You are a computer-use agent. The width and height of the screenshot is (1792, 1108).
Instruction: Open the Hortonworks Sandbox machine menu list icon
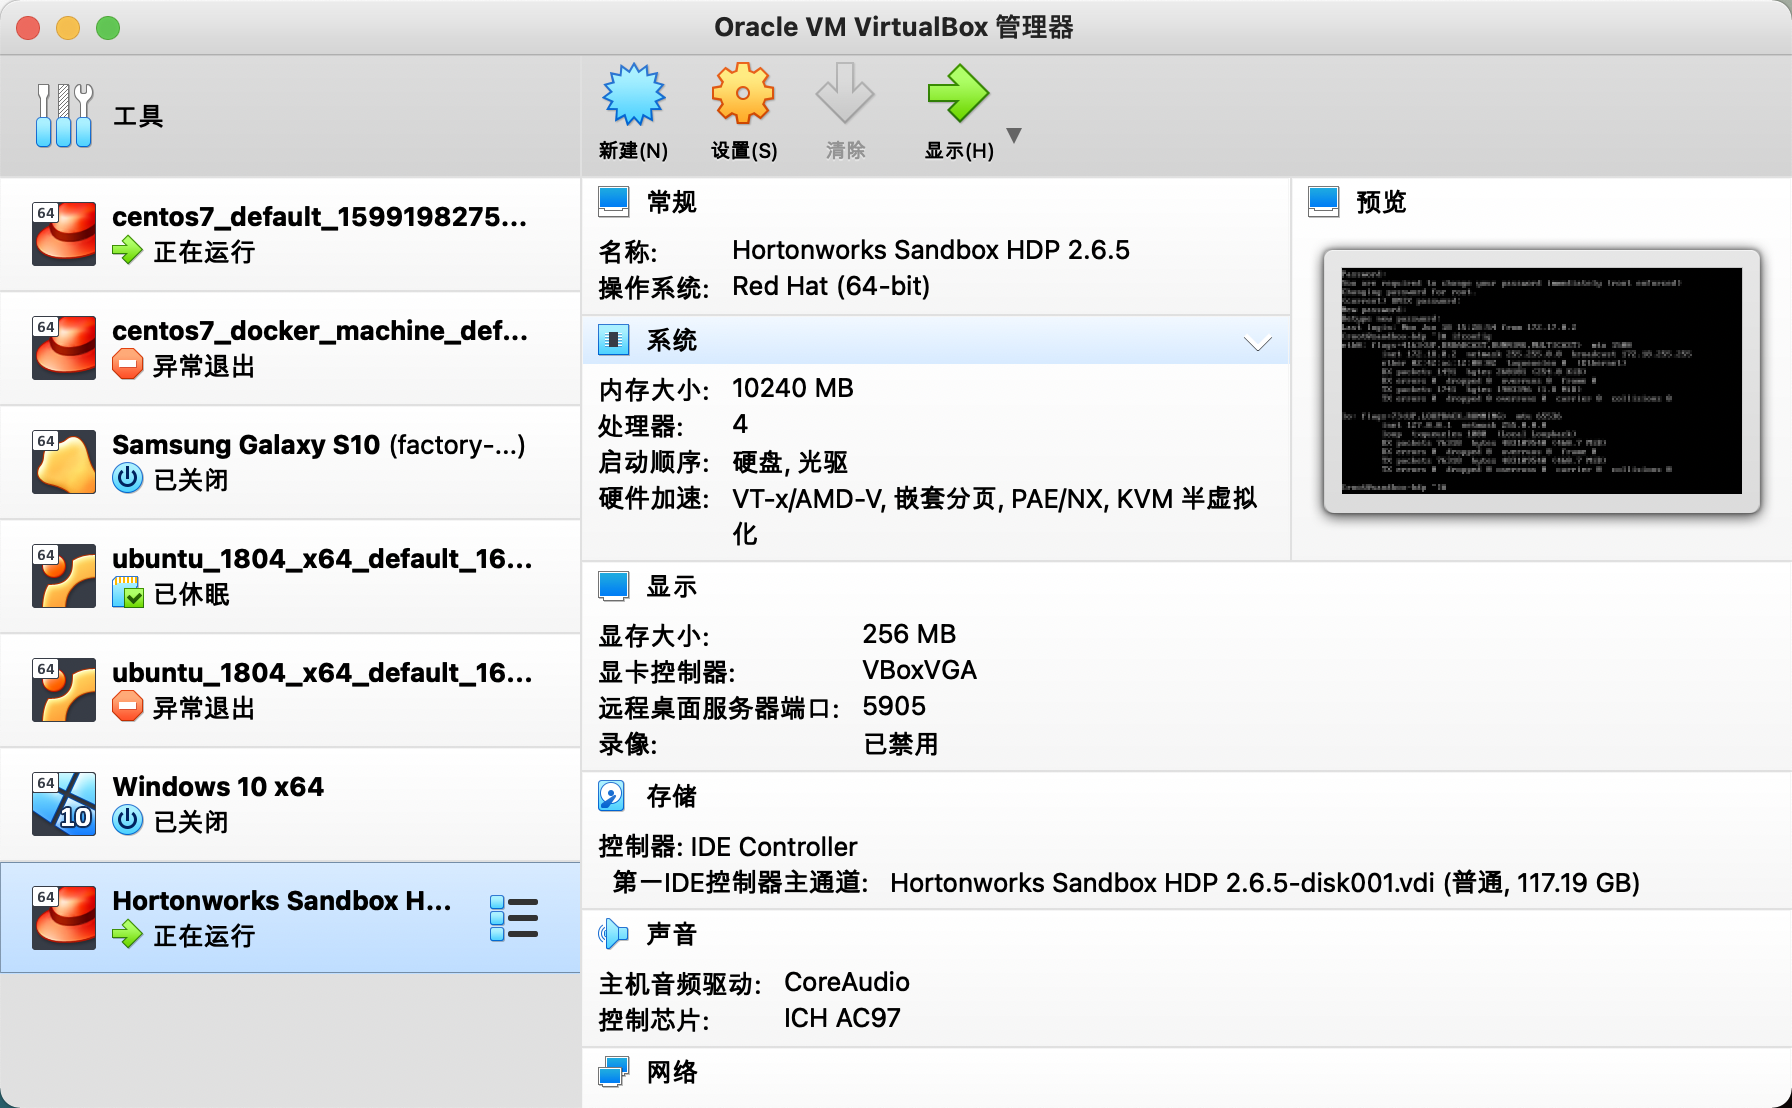pyautogui.click(x=514, y=918)
